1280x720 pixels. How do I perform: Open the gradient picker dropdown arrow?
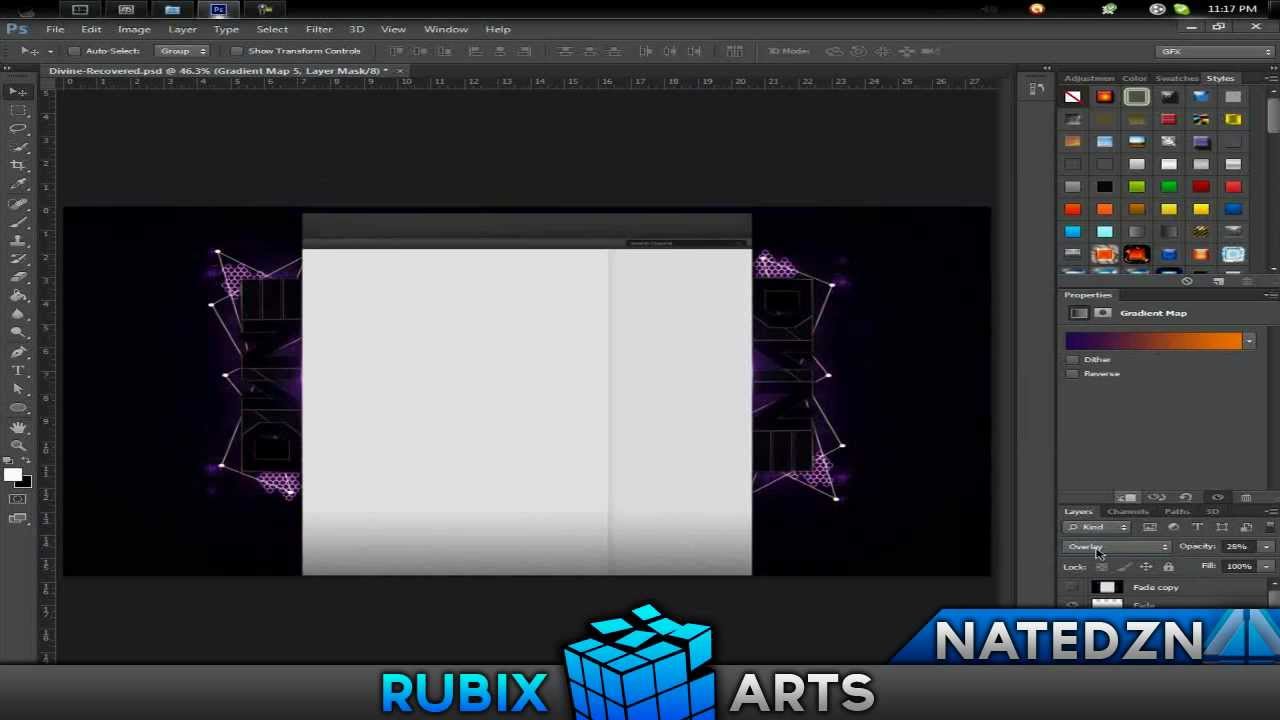1249,342
